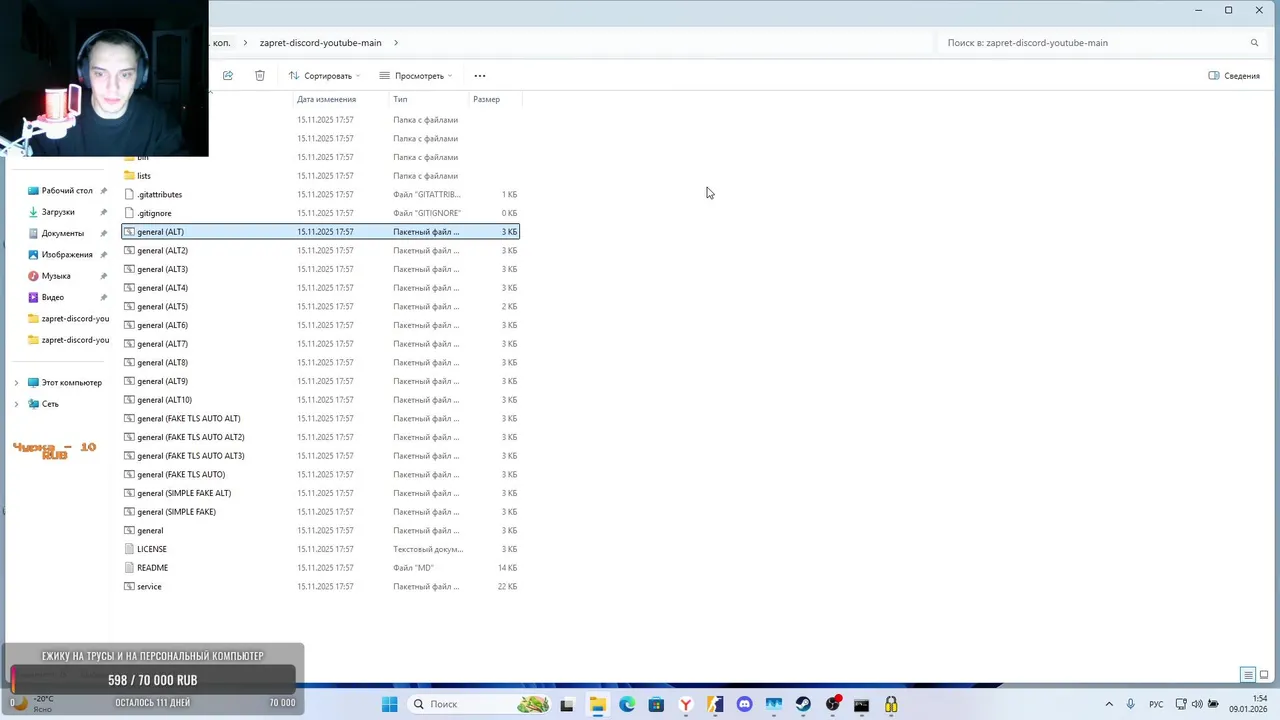Open Изображения in navigation pane
Image resolution: width=1280 pixels, height=720 pixels.
pos(67,255)
